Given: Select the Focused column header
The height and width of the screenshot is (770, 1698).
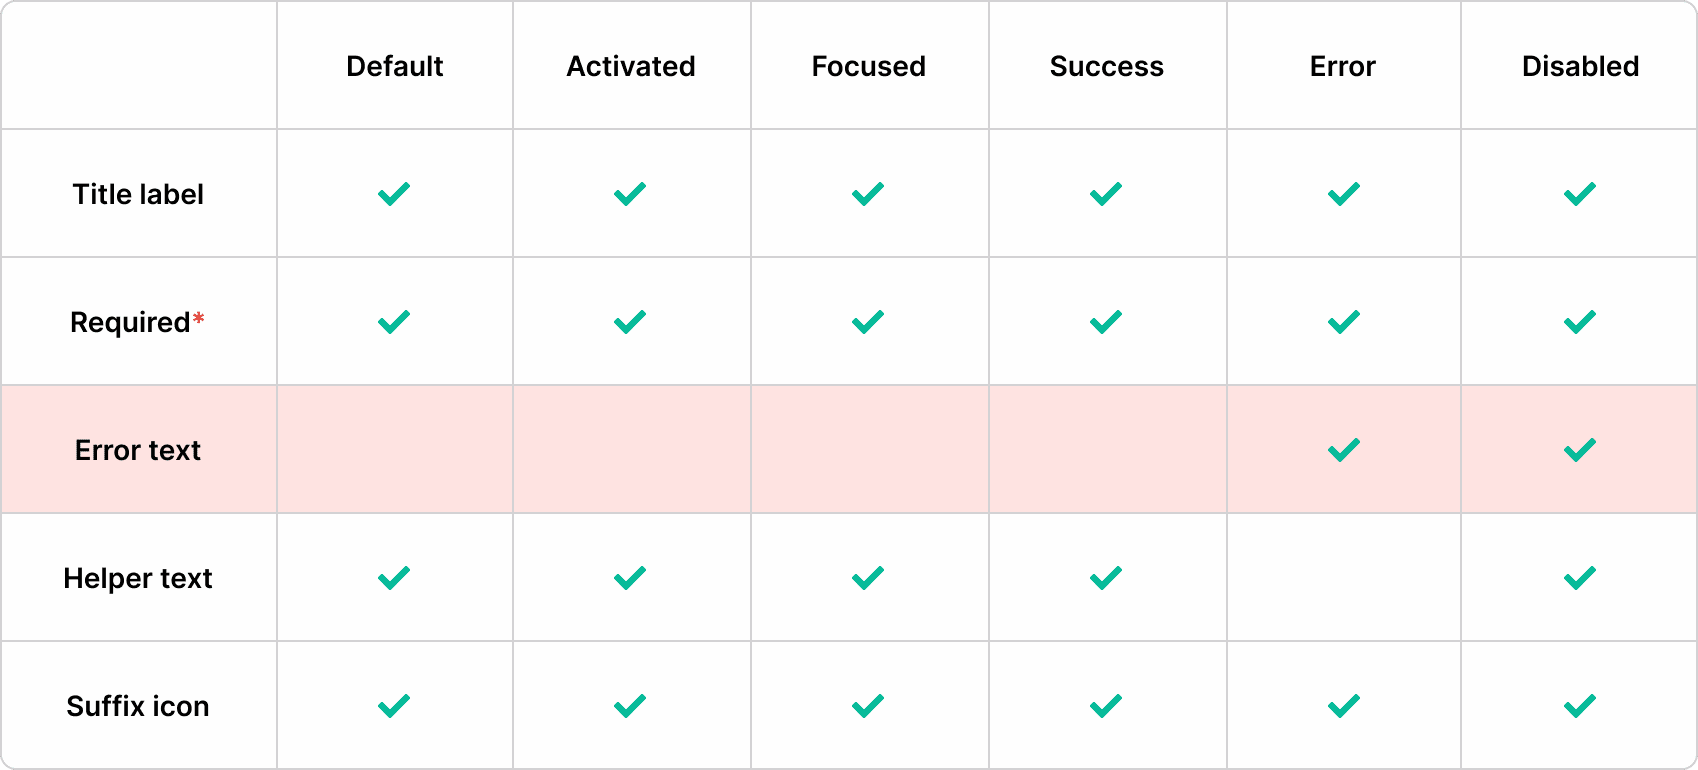Looking at the screenshot, I should point(869,66).
